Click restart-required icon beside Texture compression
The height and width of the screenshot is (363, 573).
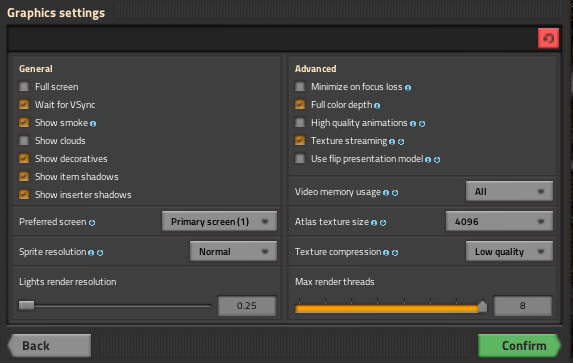pos(395,253)
